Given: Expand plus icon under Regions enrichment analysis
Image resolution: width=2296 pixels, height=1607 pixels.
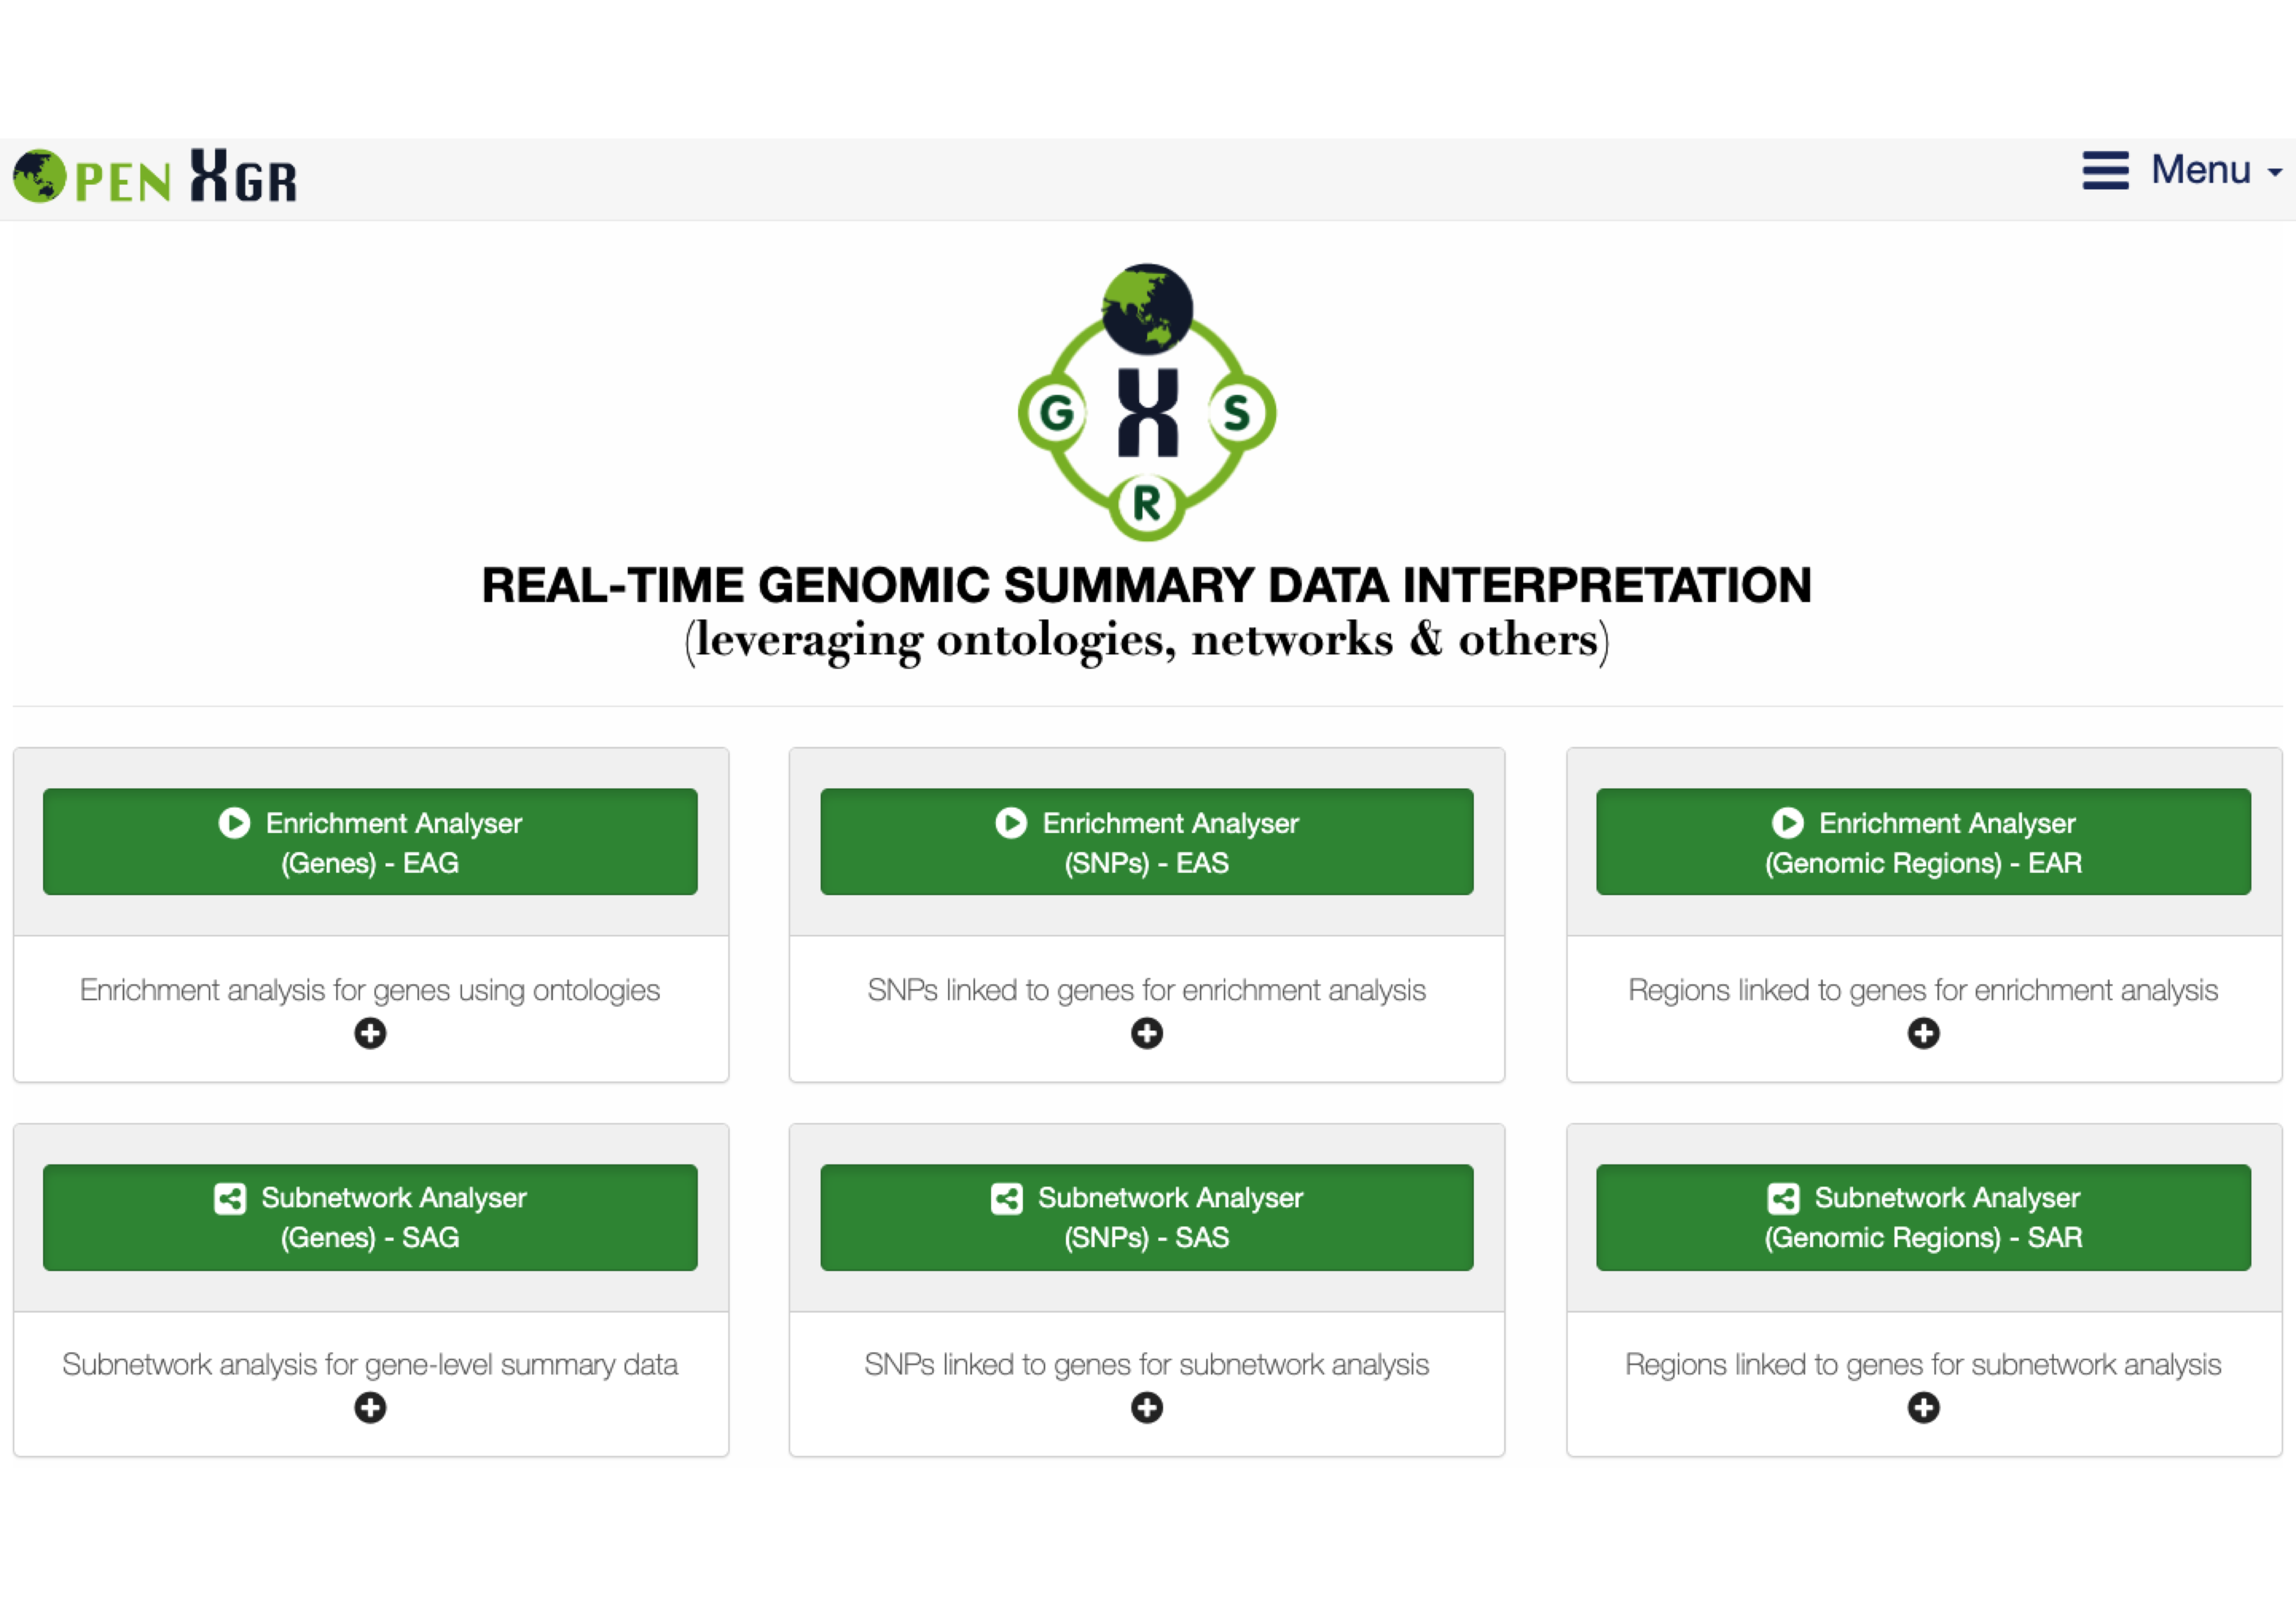Looking at the screenshot, I should [x=1923, y=1033].
